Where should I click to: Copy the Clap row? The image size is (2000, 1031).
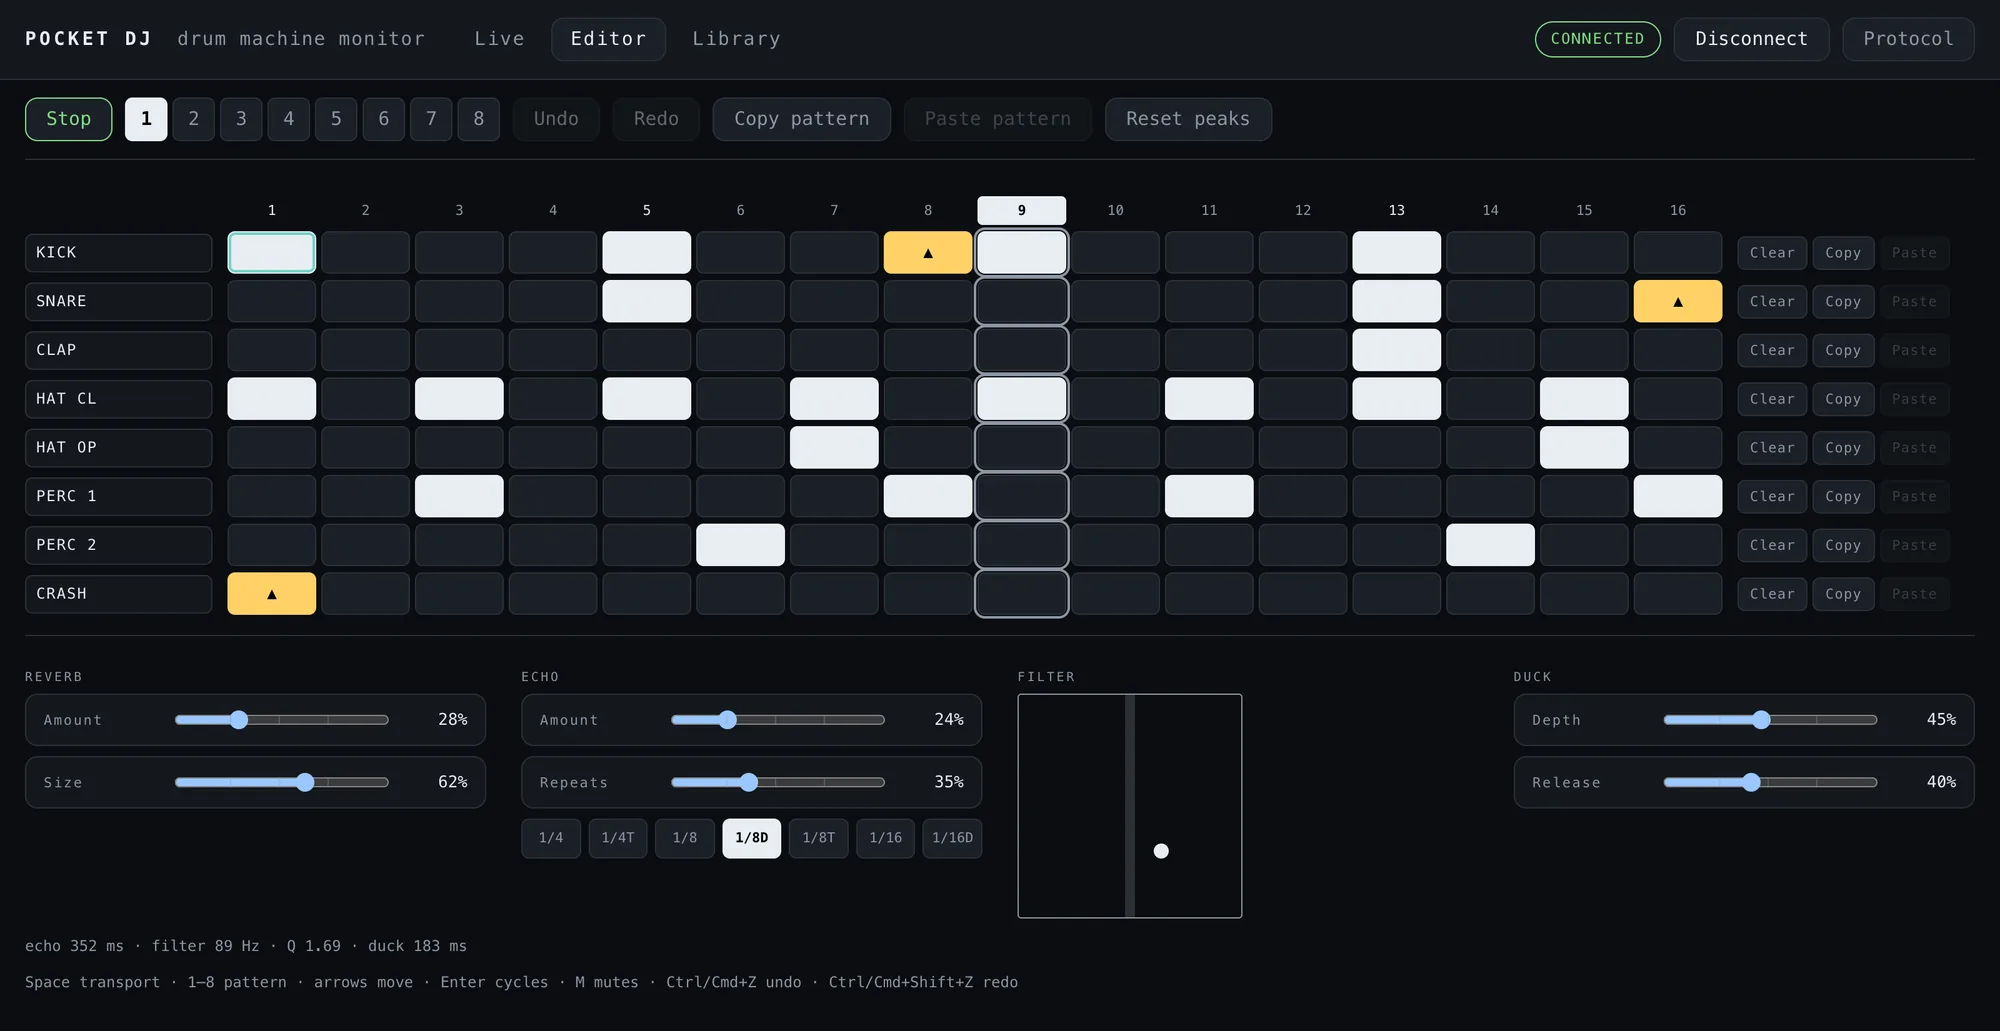[1842, 350]
